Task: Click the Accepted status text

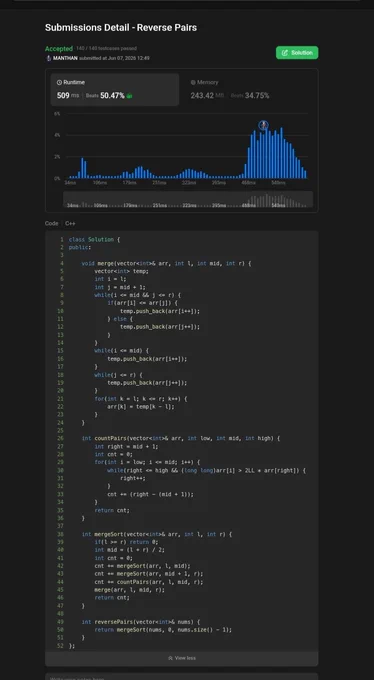Action: 59,49
